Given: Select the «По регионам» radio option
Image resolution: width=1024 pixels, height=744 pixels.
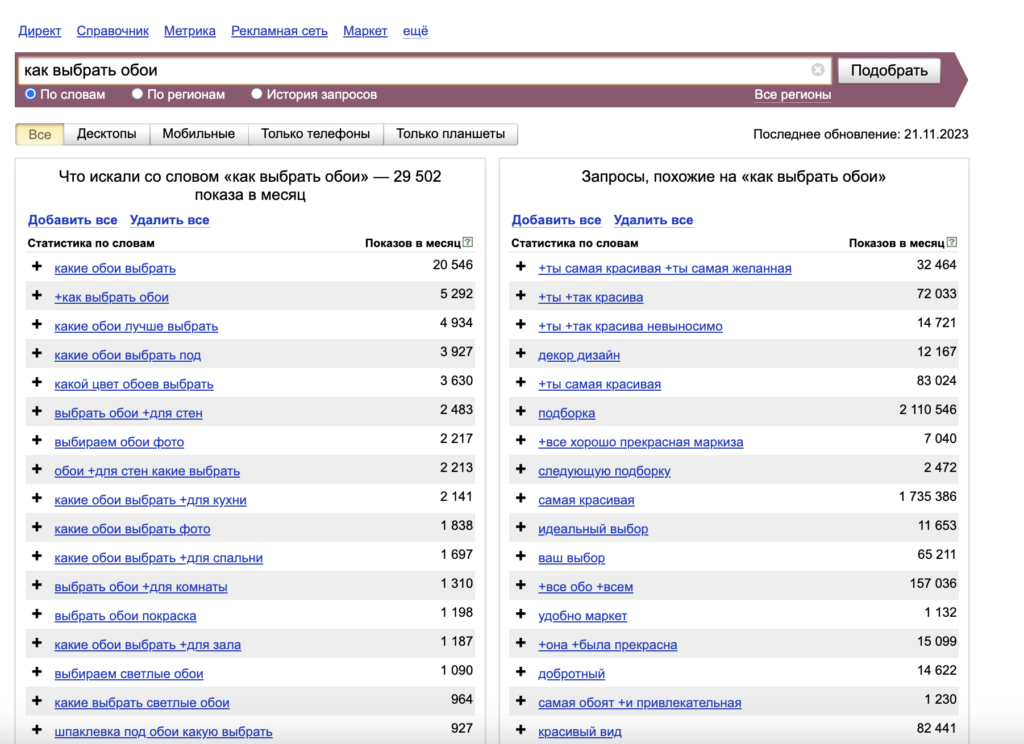Looking at the screenshot, I should point(138,94).
